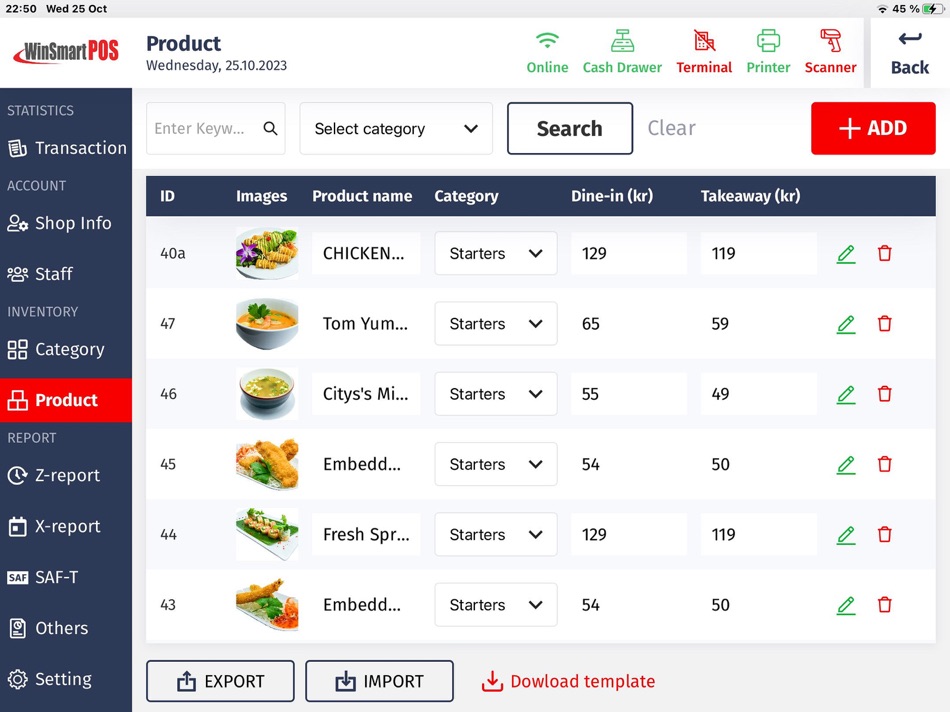Delete product 40a using the trash icon

[x=885, y=253]
